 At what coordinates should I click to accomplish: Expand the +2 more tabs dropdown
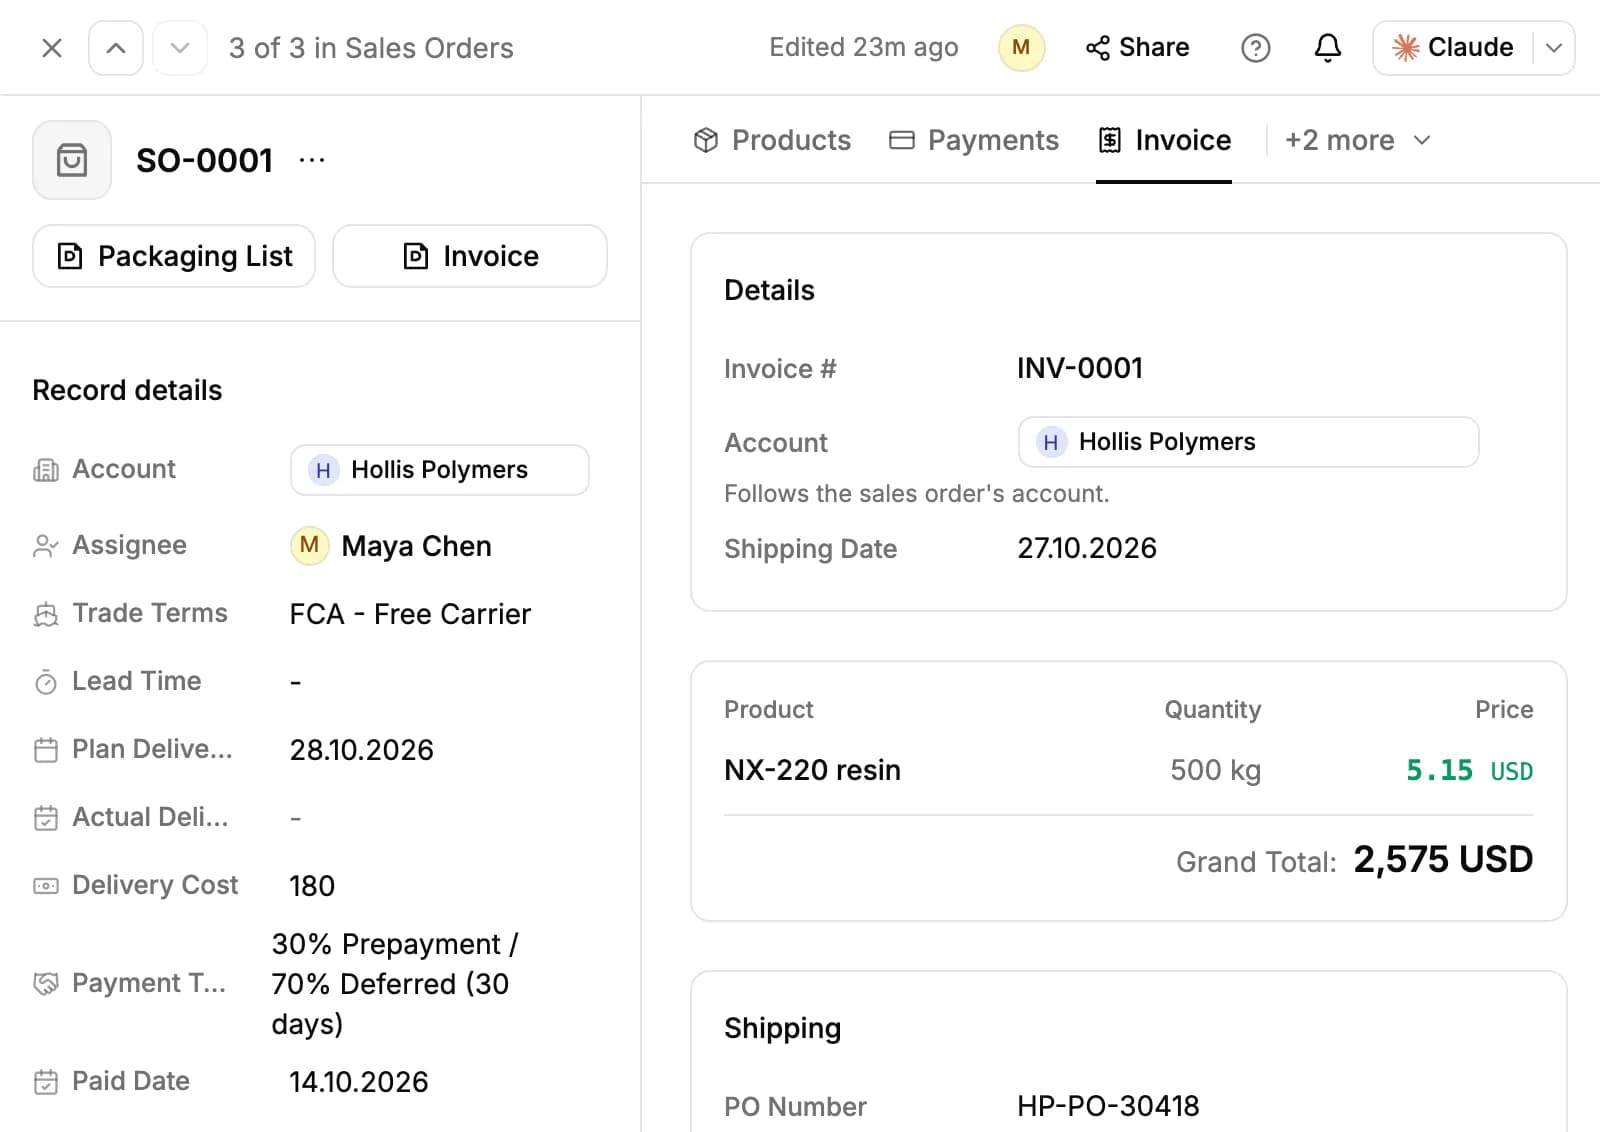pyautogui.click(x=1357, y=140)
